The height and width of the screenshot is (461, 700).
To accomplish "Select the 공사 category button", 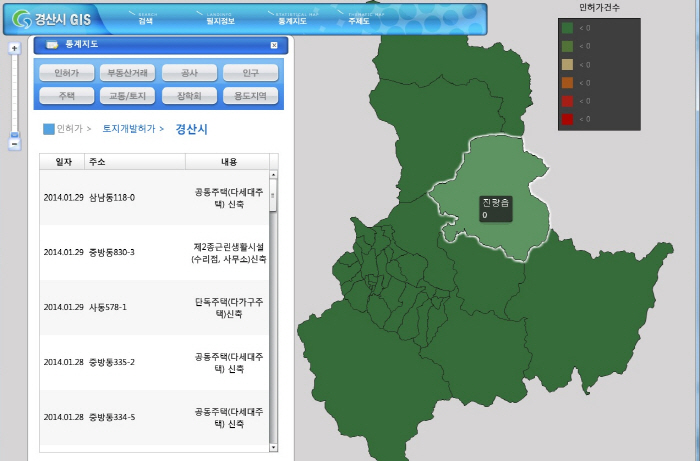I will point(189,73).
